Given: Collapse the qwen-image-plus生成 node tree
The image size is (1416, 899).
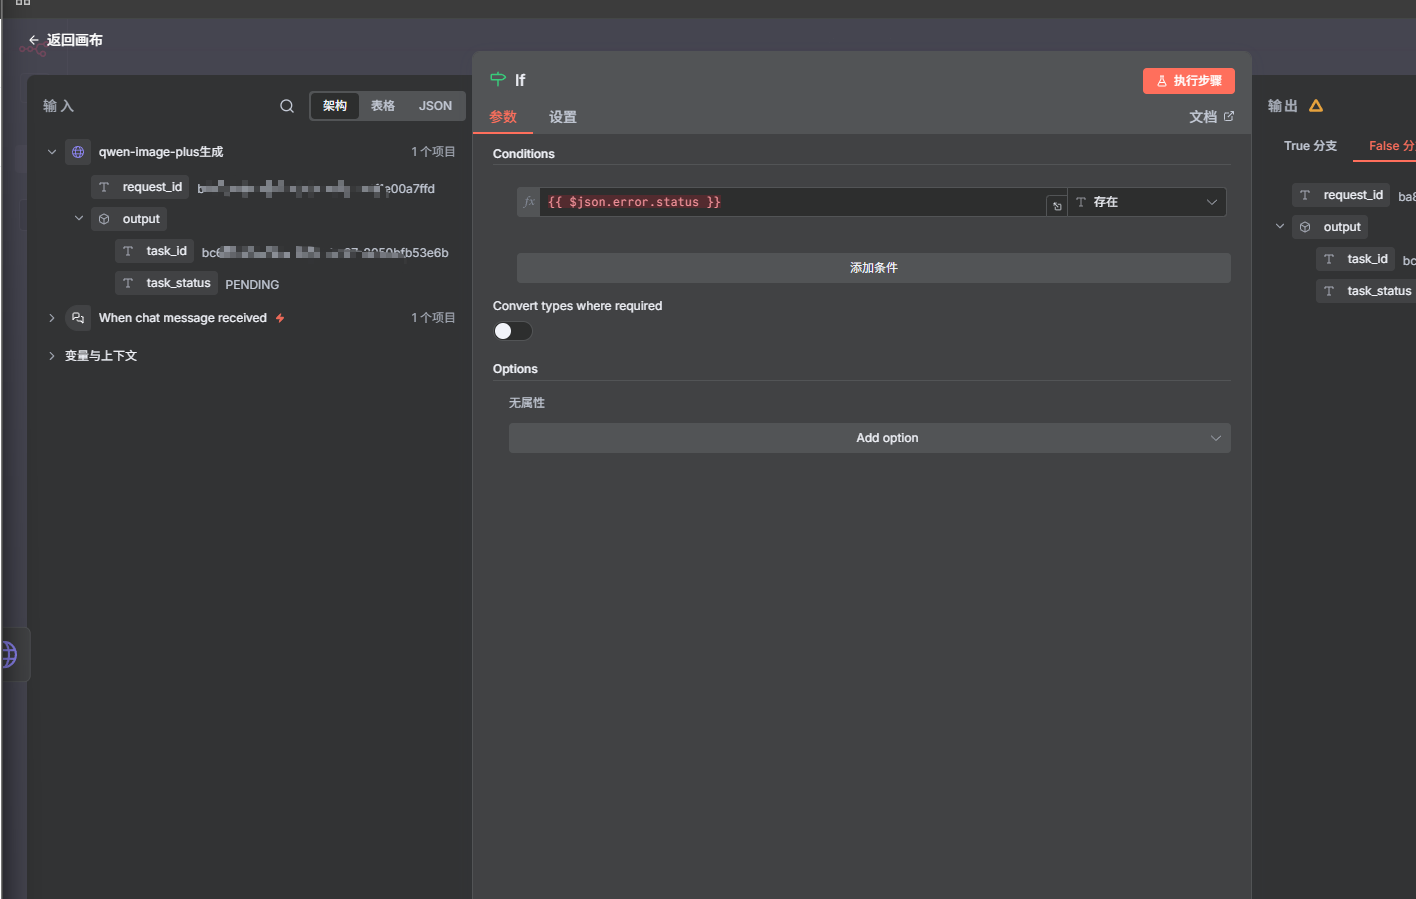Looking at the screenshot, I should [52, 152].
